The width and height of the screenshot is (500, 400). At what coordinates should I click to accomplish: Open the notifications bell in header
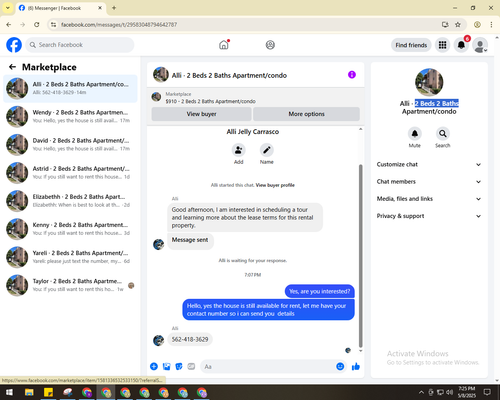coord(461,45)
